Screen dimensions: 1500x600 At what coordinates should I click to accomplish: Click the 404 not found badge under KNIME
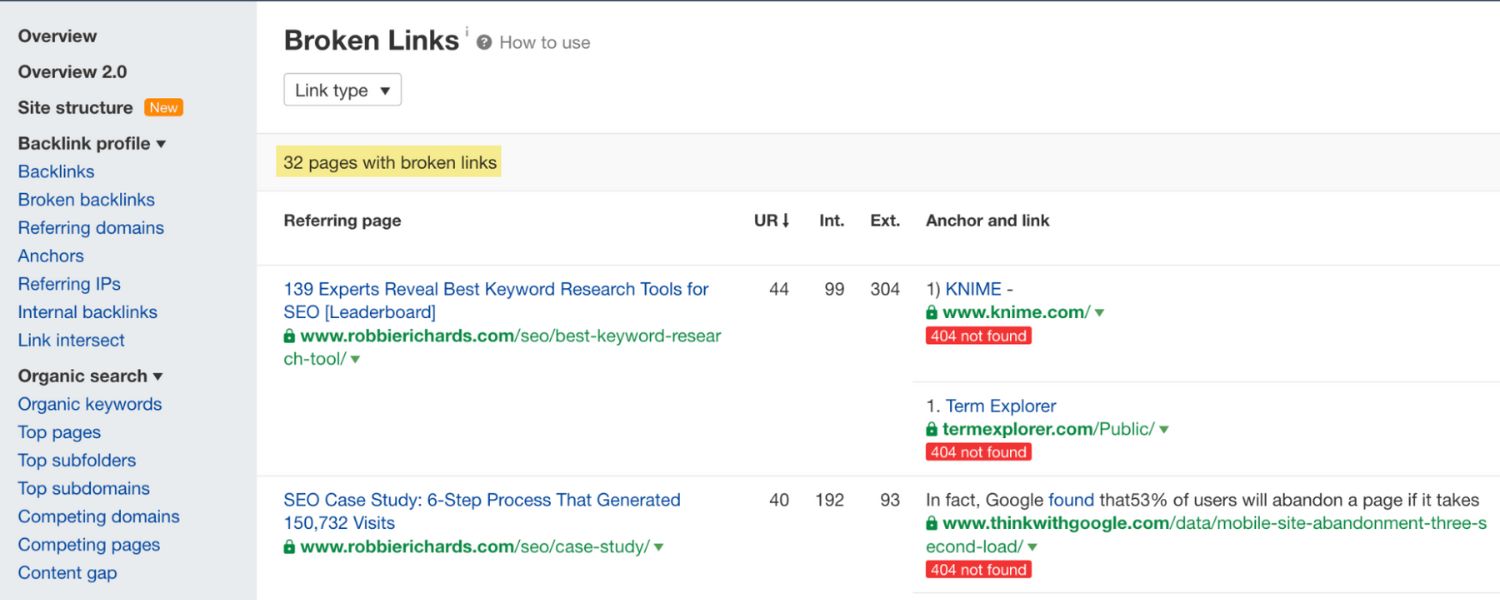(x=978, y=335)
